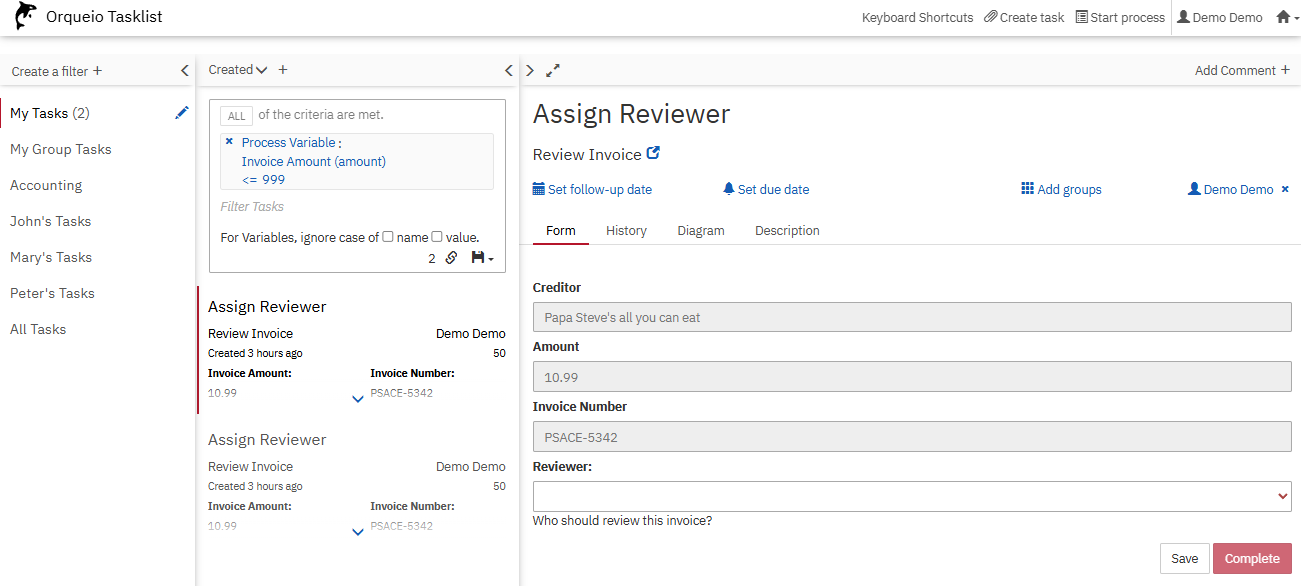The width and height of the screenshot is (1301, 586).
Task: Open the home navigation menu icon
Action: pyautogui.click(x=1287, y=17)
